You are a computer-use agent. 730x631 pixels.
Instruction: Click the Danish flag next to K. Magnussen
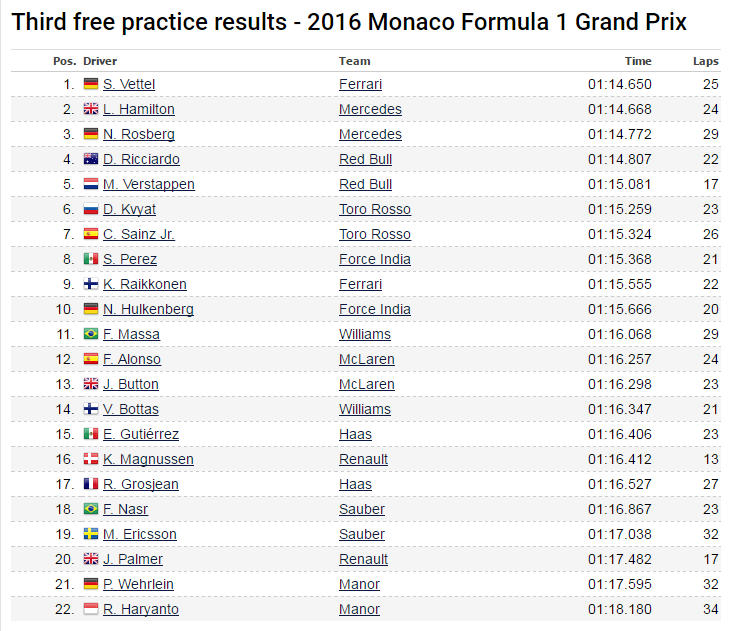coord(90,459)
